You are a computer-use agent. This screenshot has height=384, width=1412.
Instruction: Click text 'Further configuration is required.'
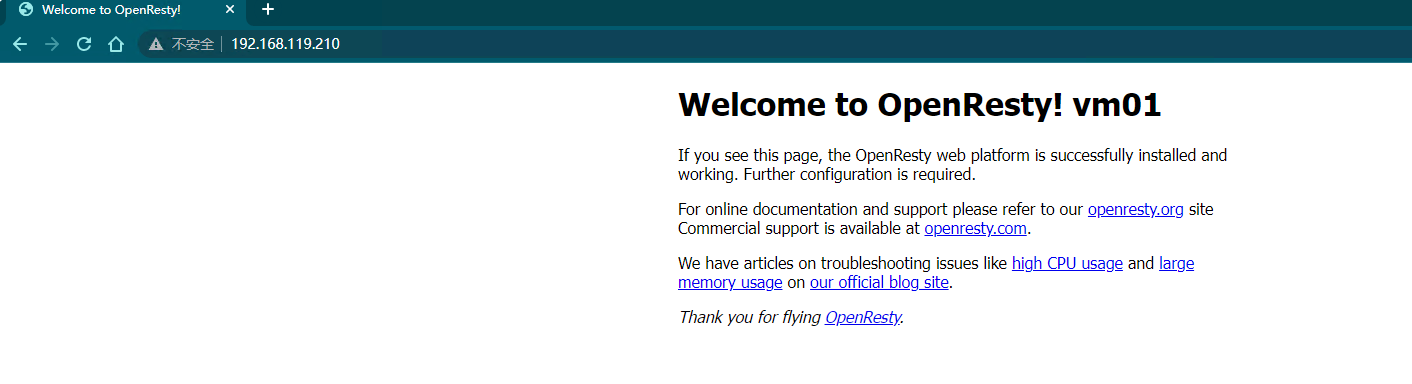click(859, 174)
